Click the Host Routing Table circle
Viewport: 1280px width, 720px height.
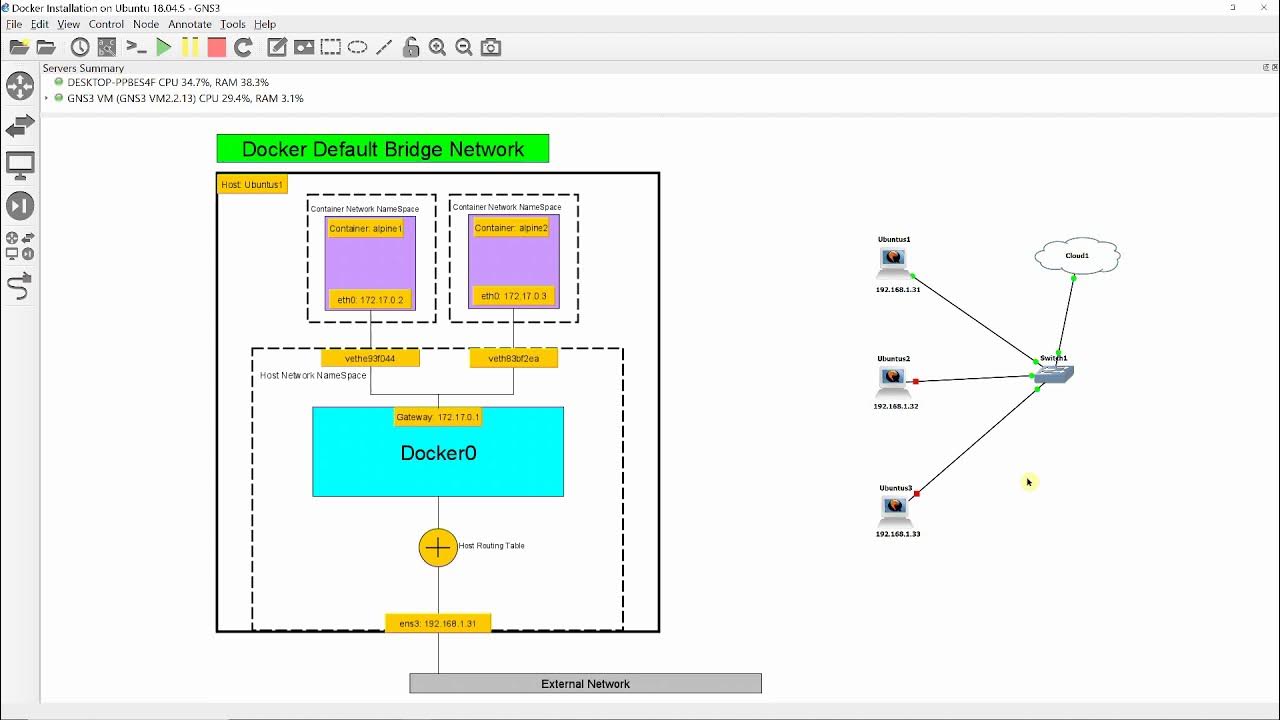pos(438,548)
